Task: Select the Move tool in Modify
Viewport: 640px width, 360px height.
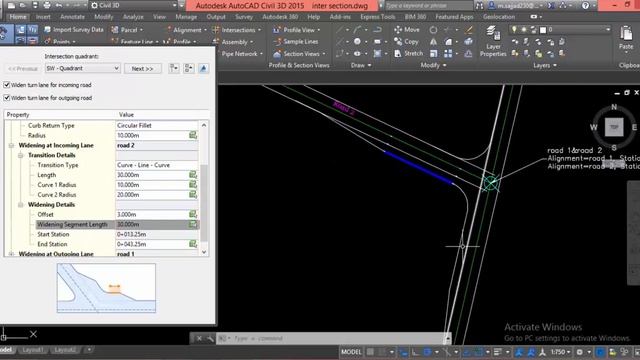Action: click(406, 30)
